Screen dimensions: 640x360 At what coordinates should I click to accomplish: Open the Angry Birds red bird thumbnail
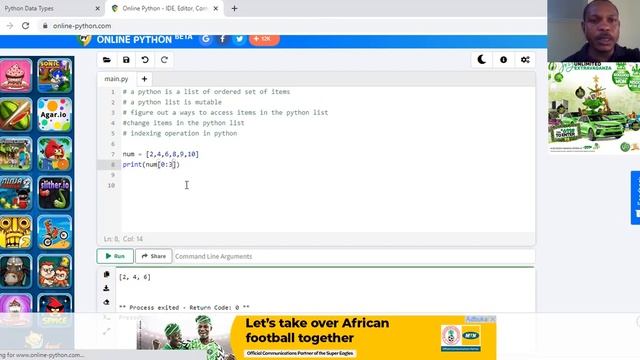tap(54, 153)
